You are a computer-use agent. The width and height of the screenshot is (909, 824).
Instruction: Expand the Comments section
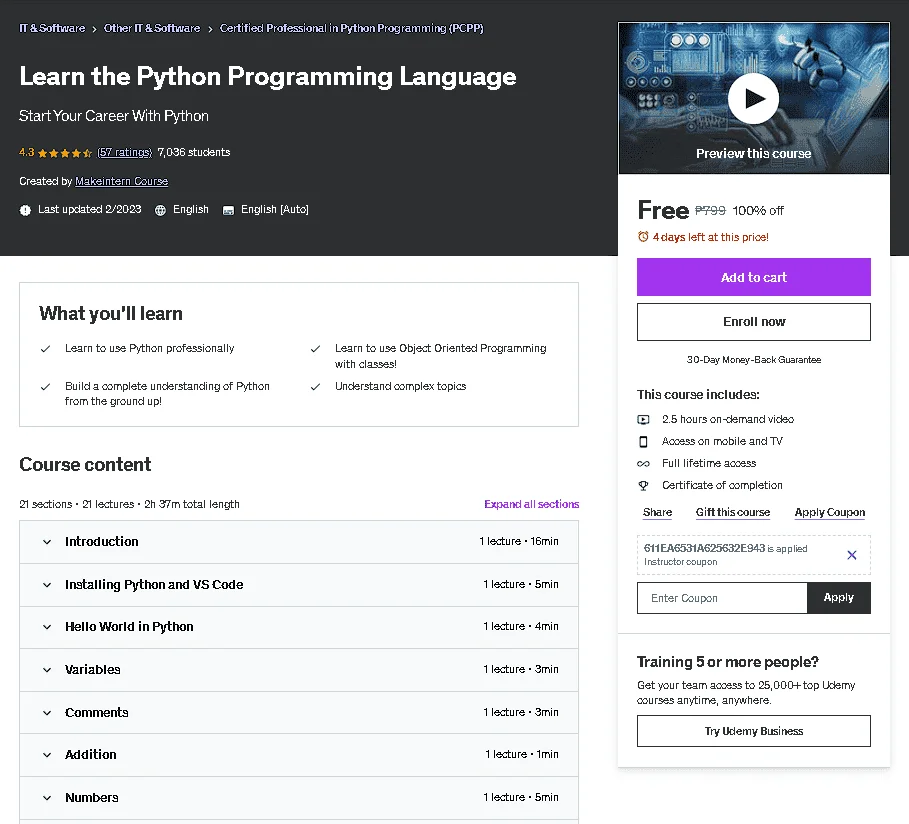[299, 713]
